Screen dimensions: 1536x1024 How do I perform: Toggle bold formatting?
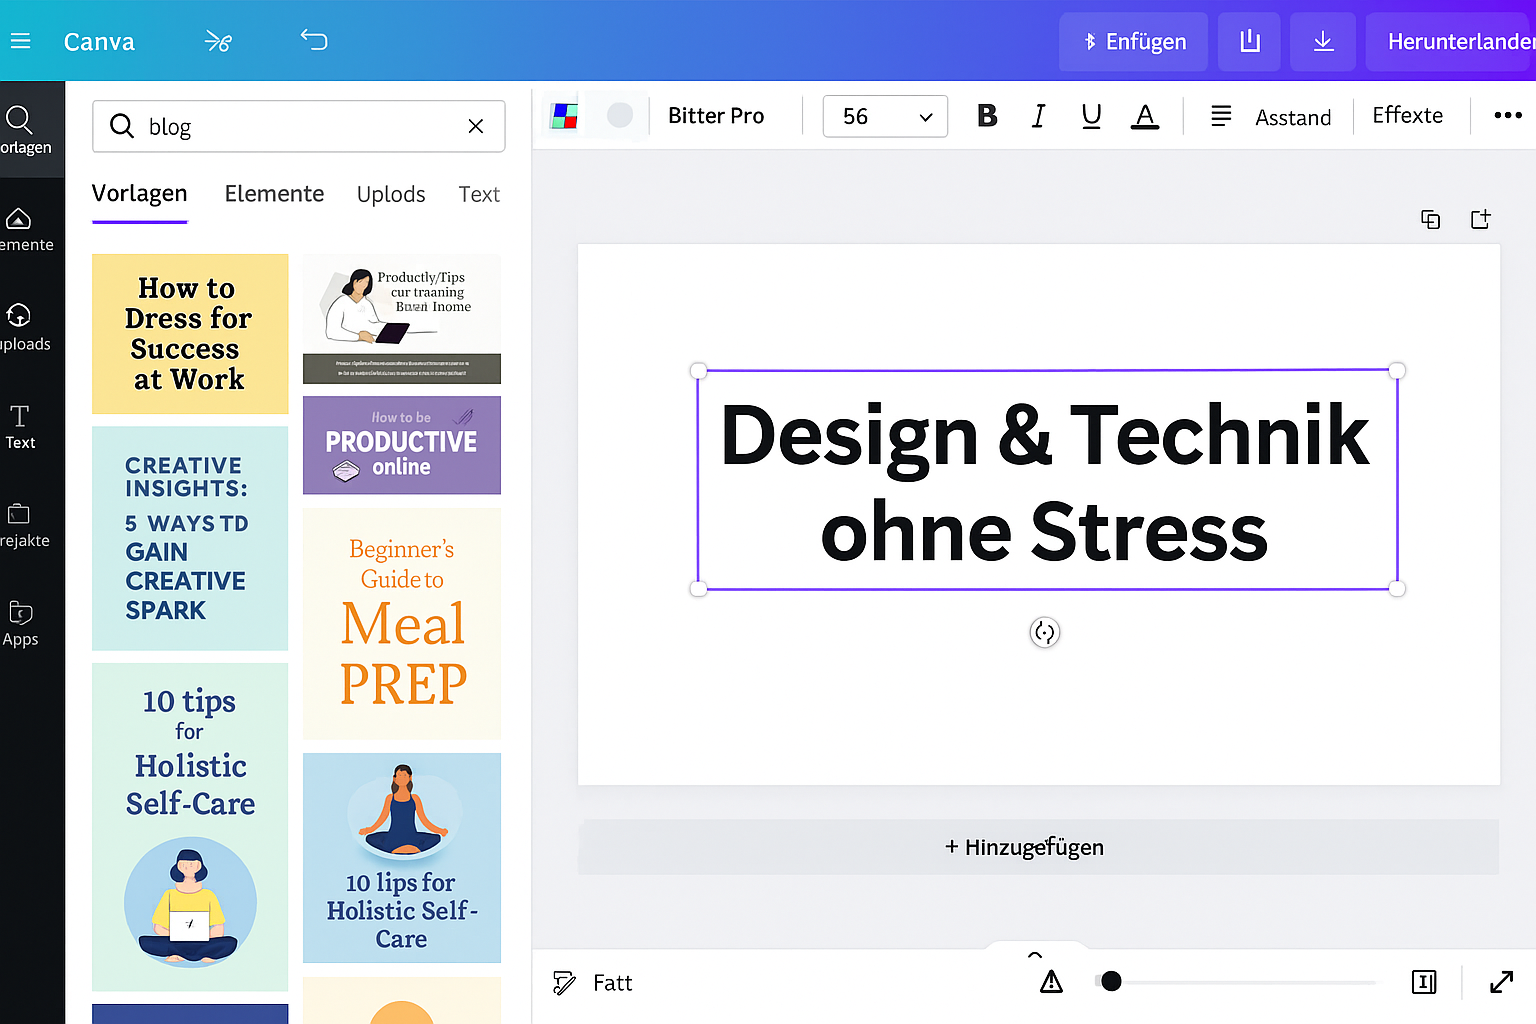point(987,116)
